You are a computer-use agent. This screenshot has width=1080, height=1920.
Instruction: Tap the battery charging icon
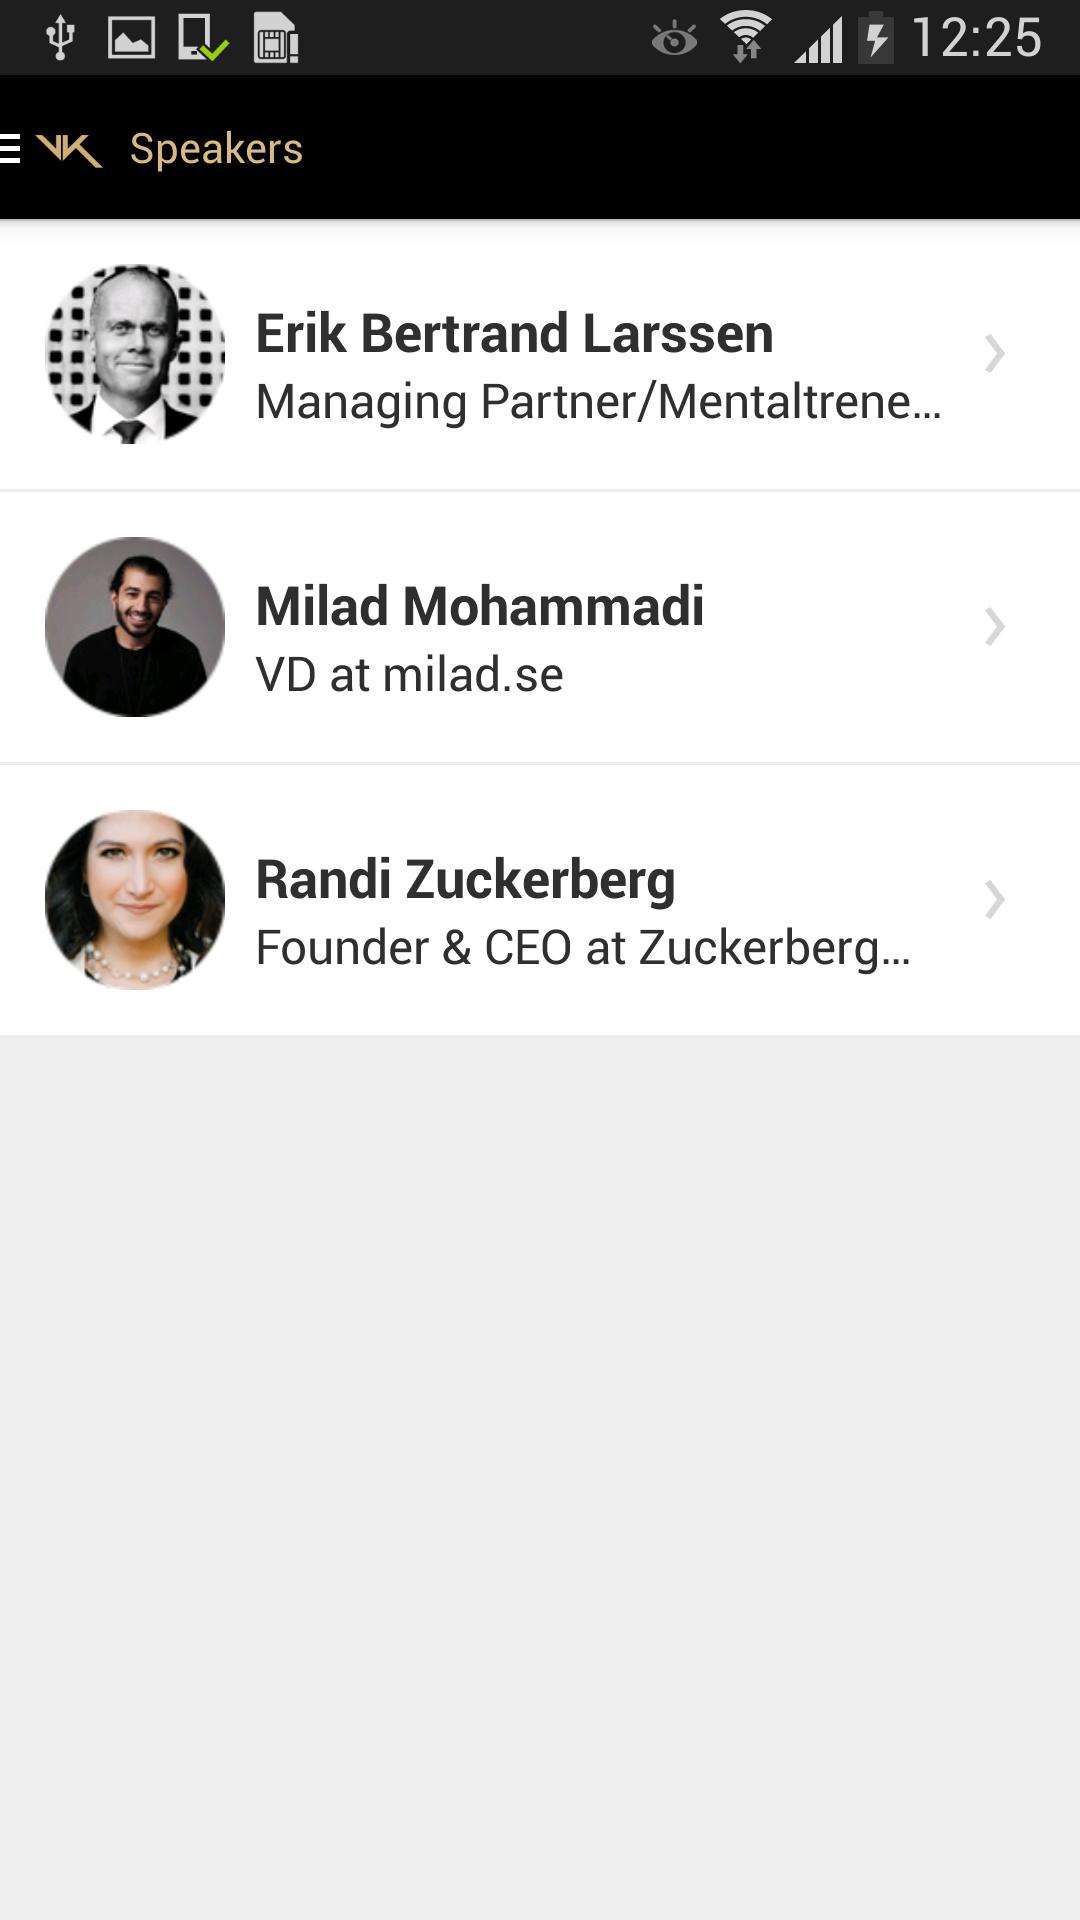pyautogui.click(x=876, y=38)
